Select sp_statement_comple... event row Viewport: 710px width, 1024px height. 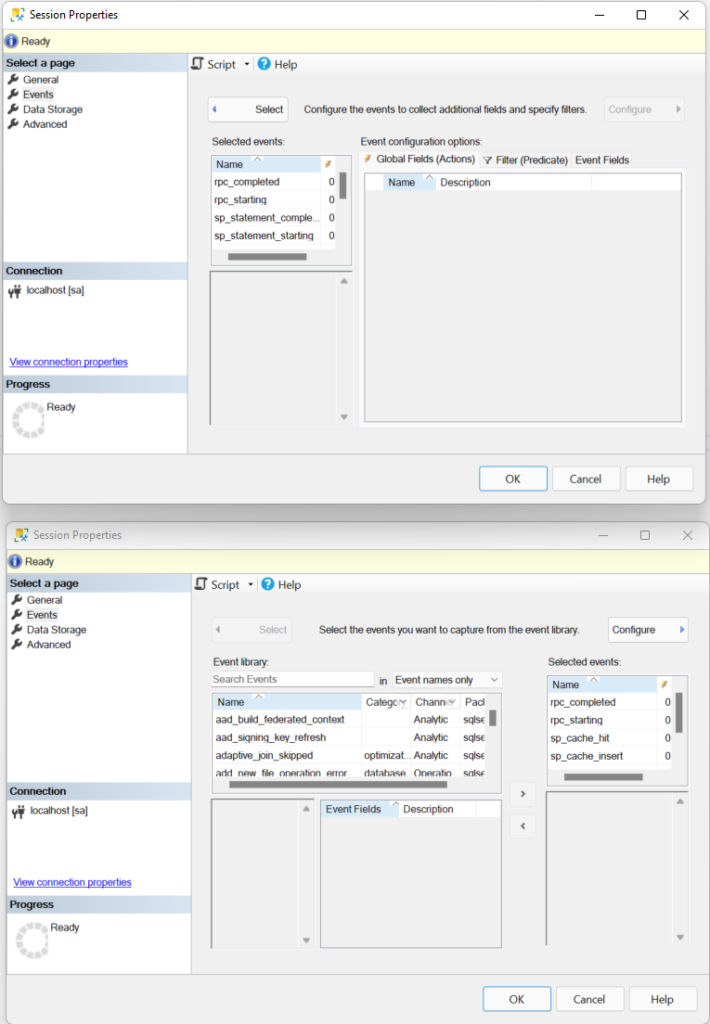point(273,217)
